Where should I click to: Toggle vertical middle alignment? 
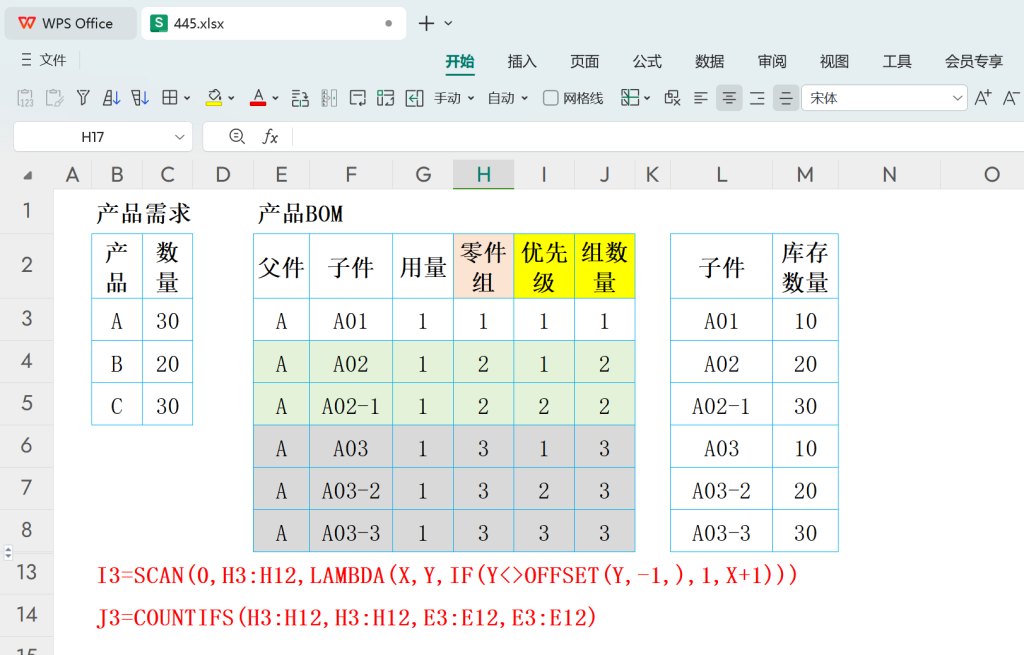(x=786, y=98)
